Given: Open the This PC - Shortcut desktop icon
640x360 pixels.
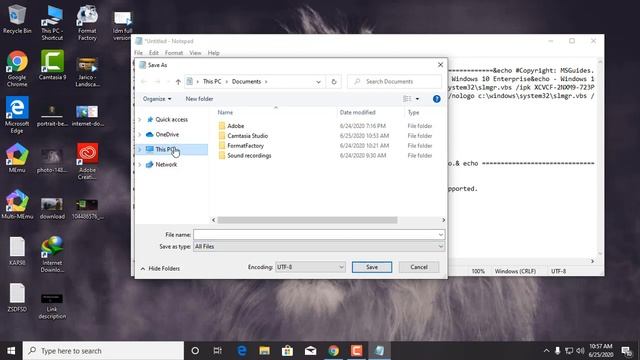Looking at the screenshot, I should [52, 22].
